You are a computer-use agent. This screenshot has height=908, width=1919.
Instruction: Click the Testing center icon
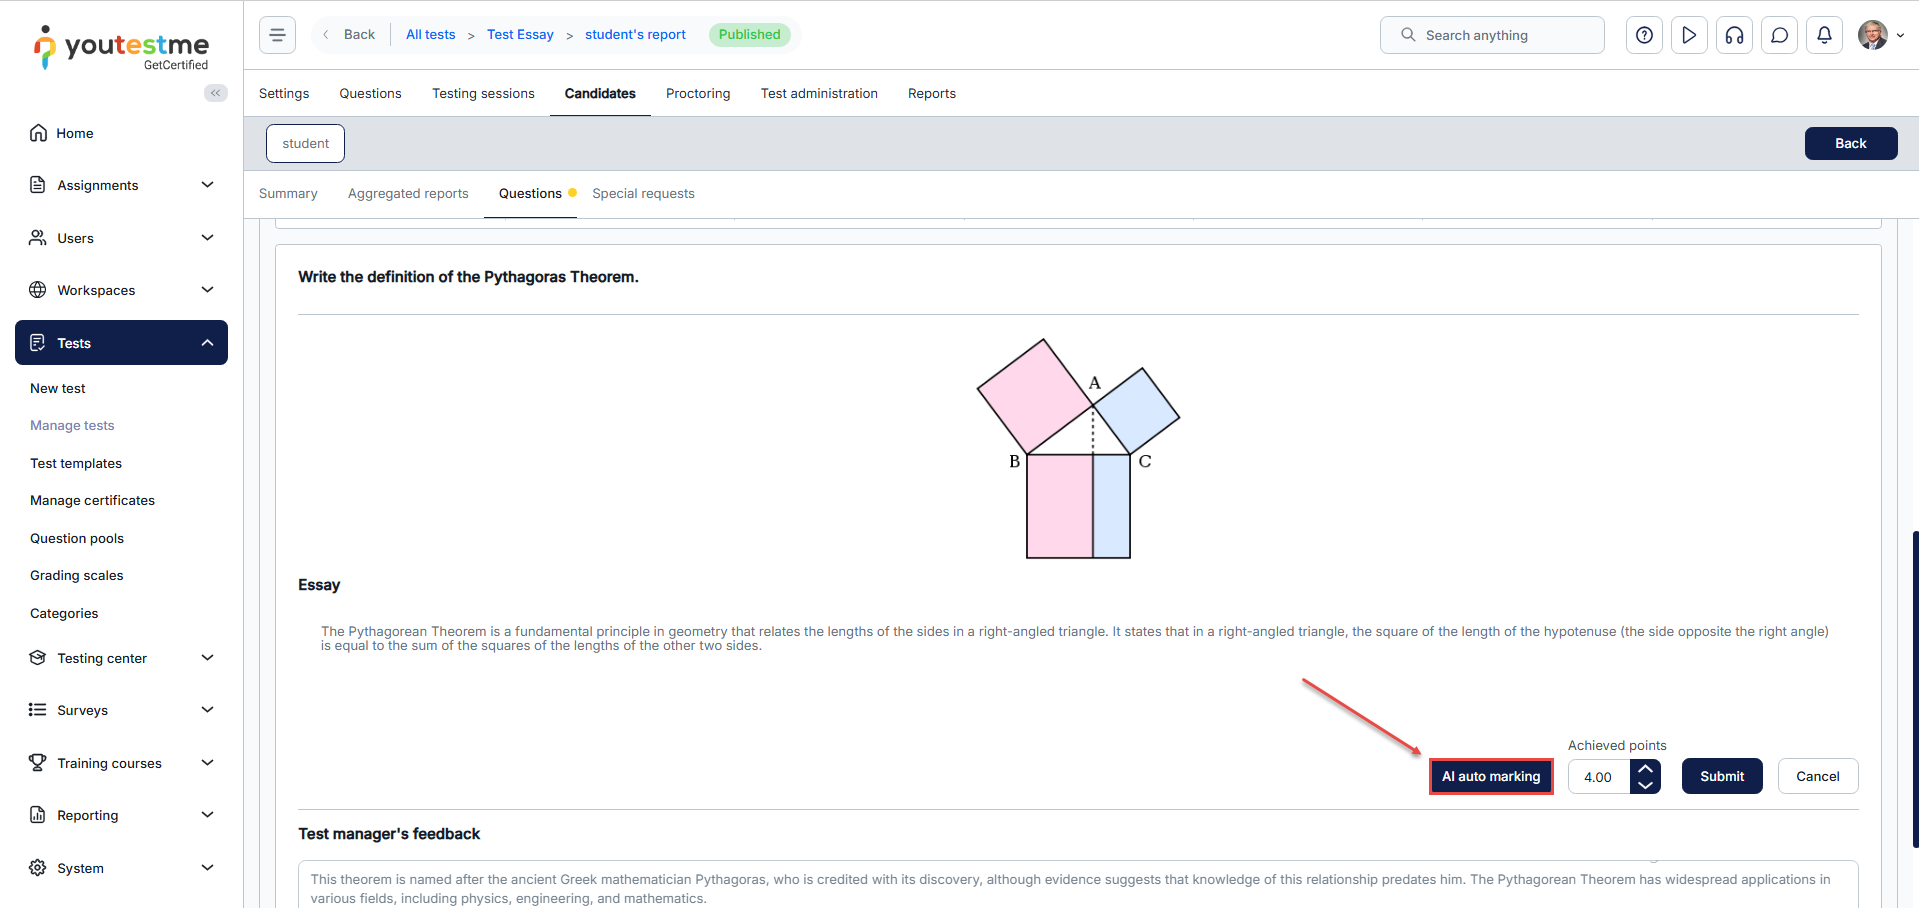38,658
